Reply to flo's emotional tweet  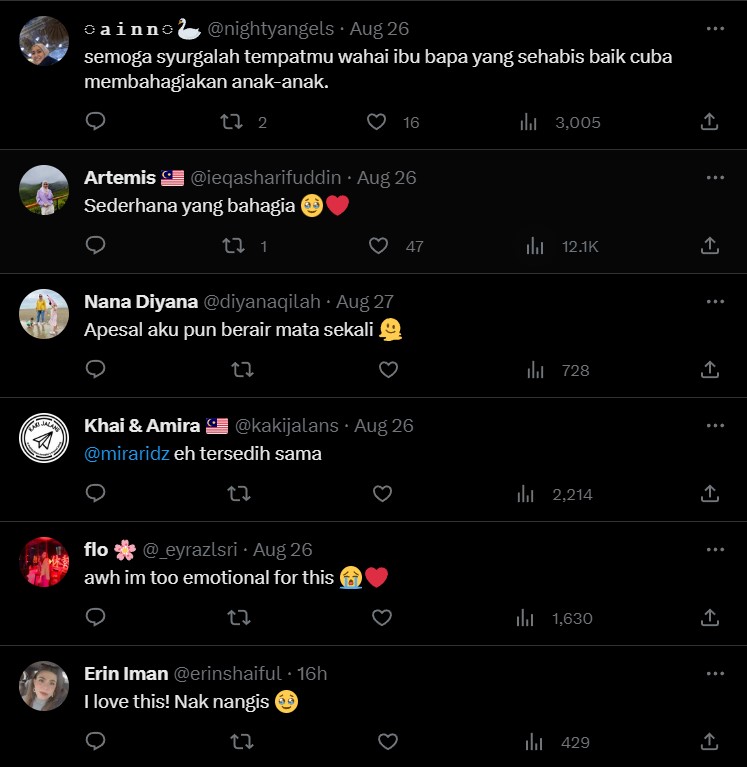(96, 618)
